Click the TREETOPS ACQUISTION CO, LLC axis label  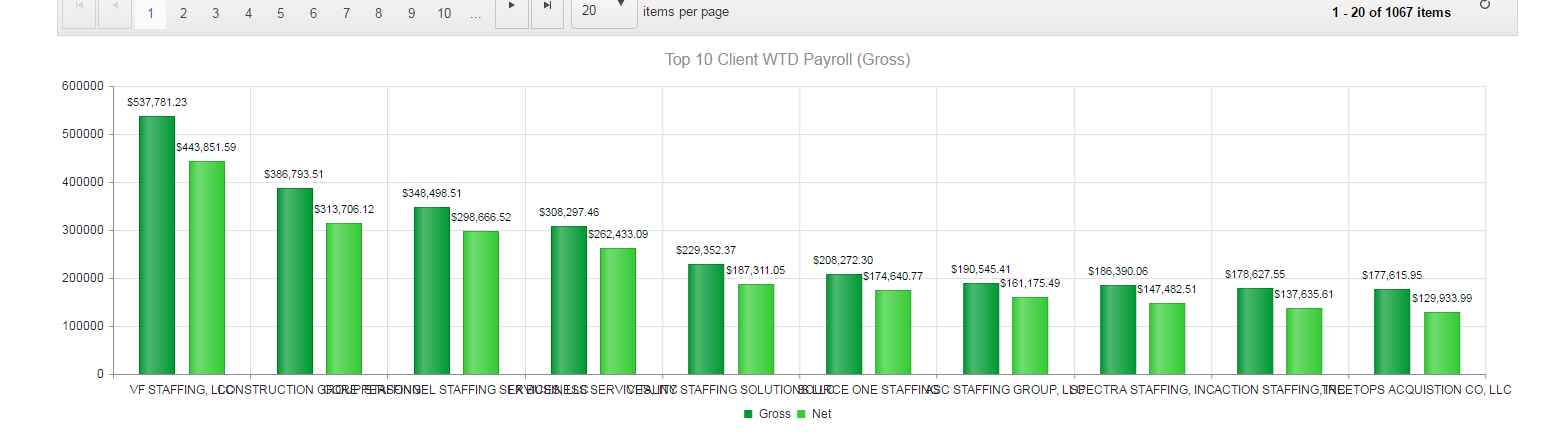tap(1417, 389)
